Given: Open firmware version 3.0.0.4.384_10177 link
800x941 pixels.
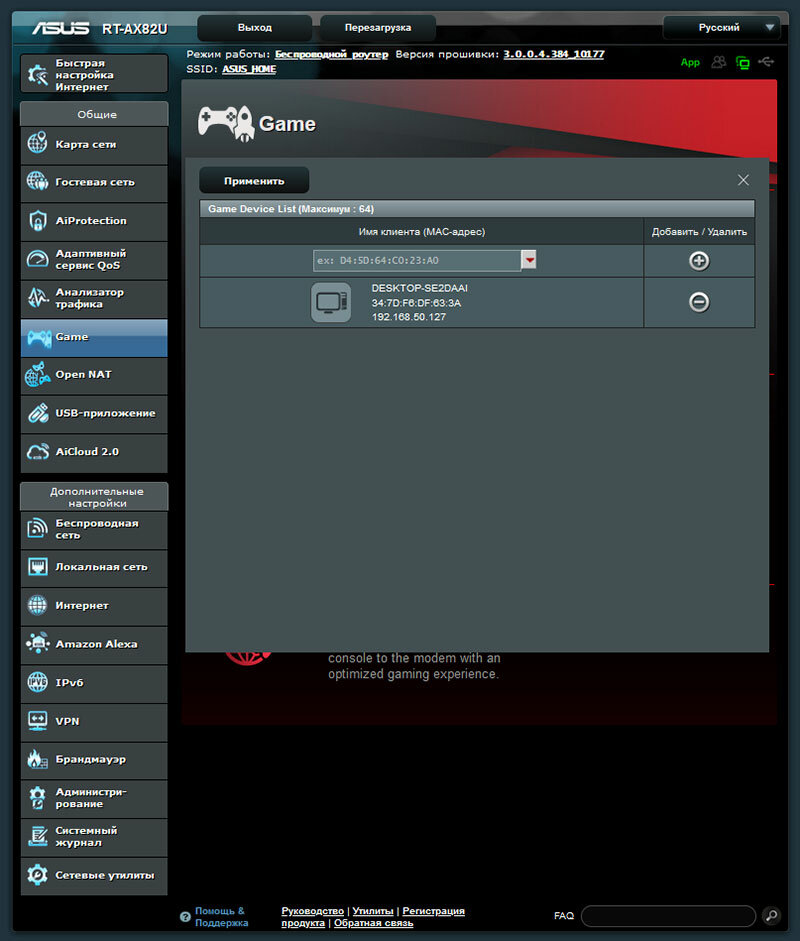Looking at the screenshot, I should [553, 54].
